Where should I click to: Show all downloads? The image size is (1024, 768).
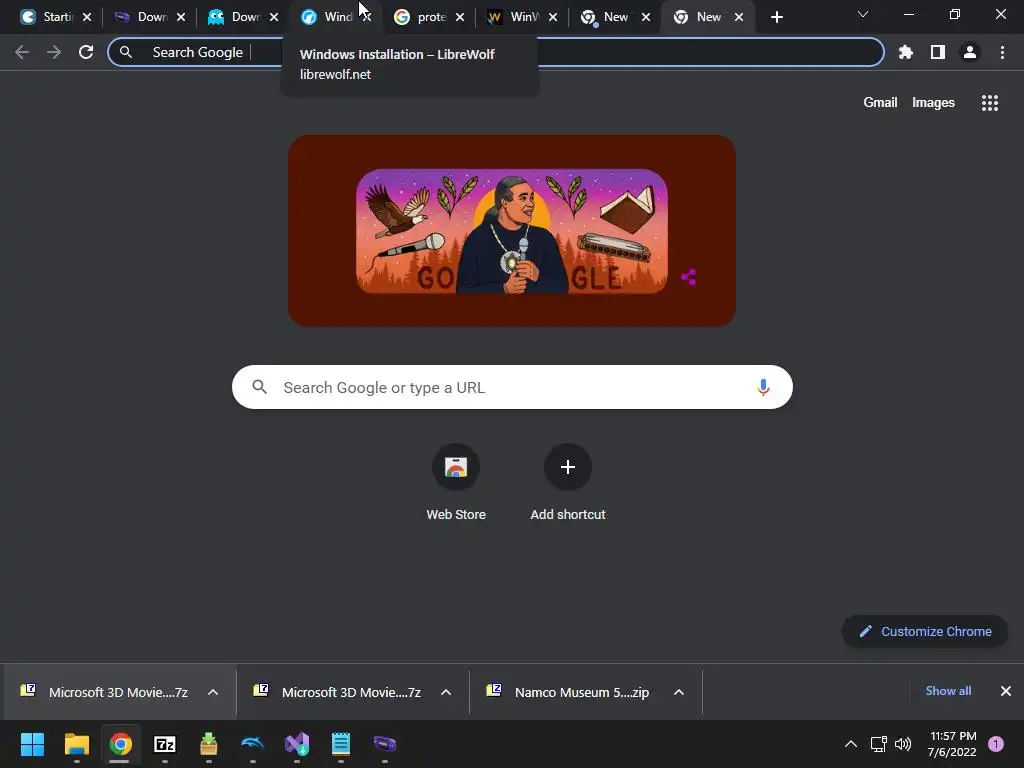pos(948,691)
